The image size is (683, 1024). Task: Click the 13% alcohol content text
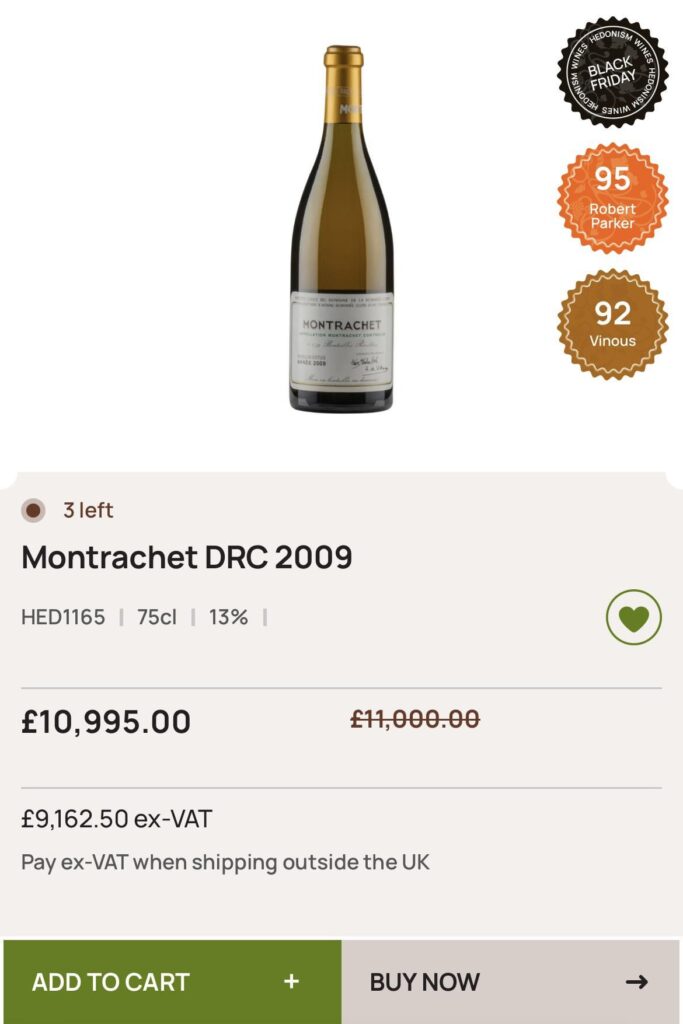(x=228, y=617)
